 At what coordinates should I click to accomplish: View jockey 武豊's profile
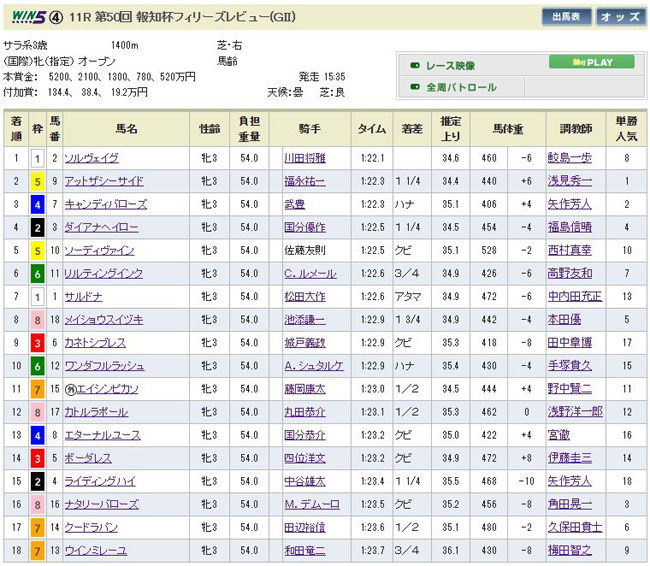[293, 204]
